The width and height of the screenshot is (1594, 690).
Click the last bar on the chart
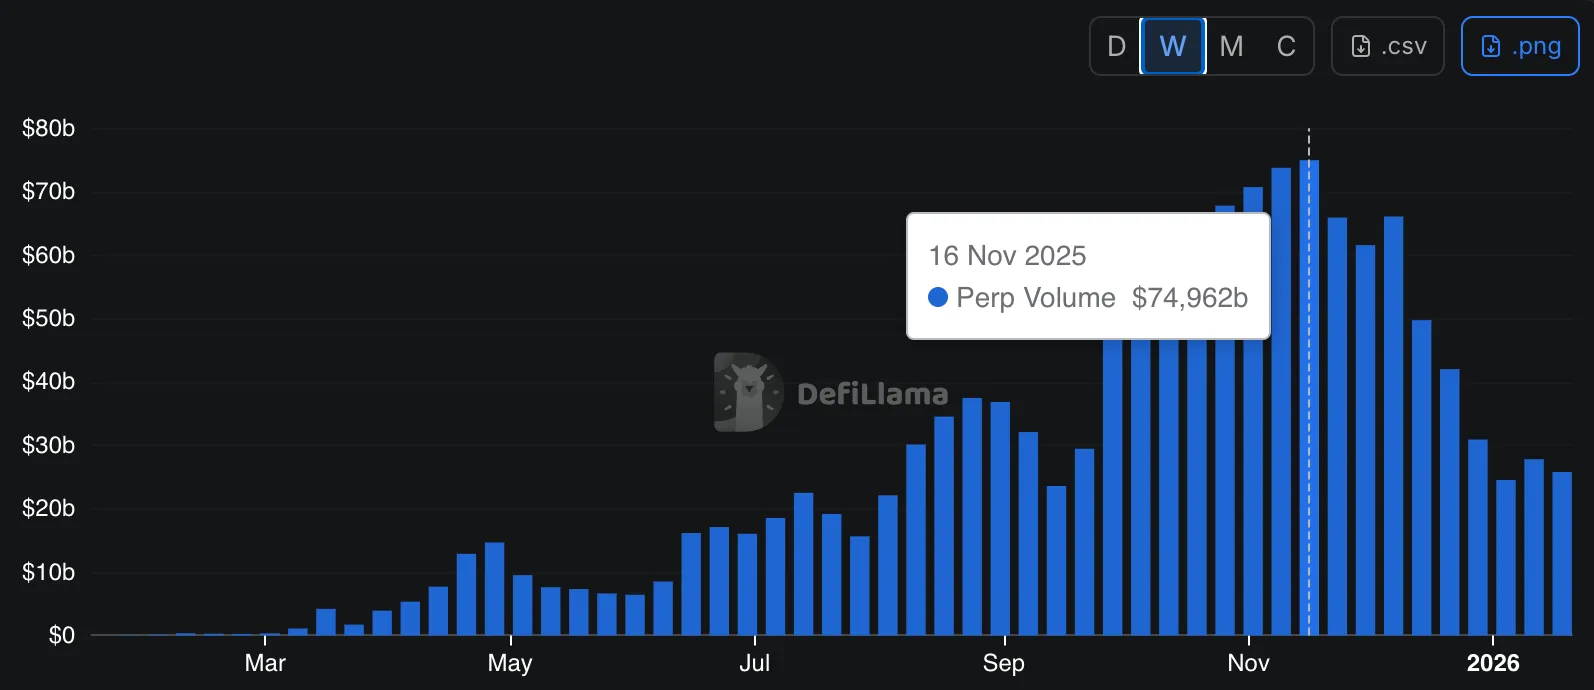[x=1561, y=555]
